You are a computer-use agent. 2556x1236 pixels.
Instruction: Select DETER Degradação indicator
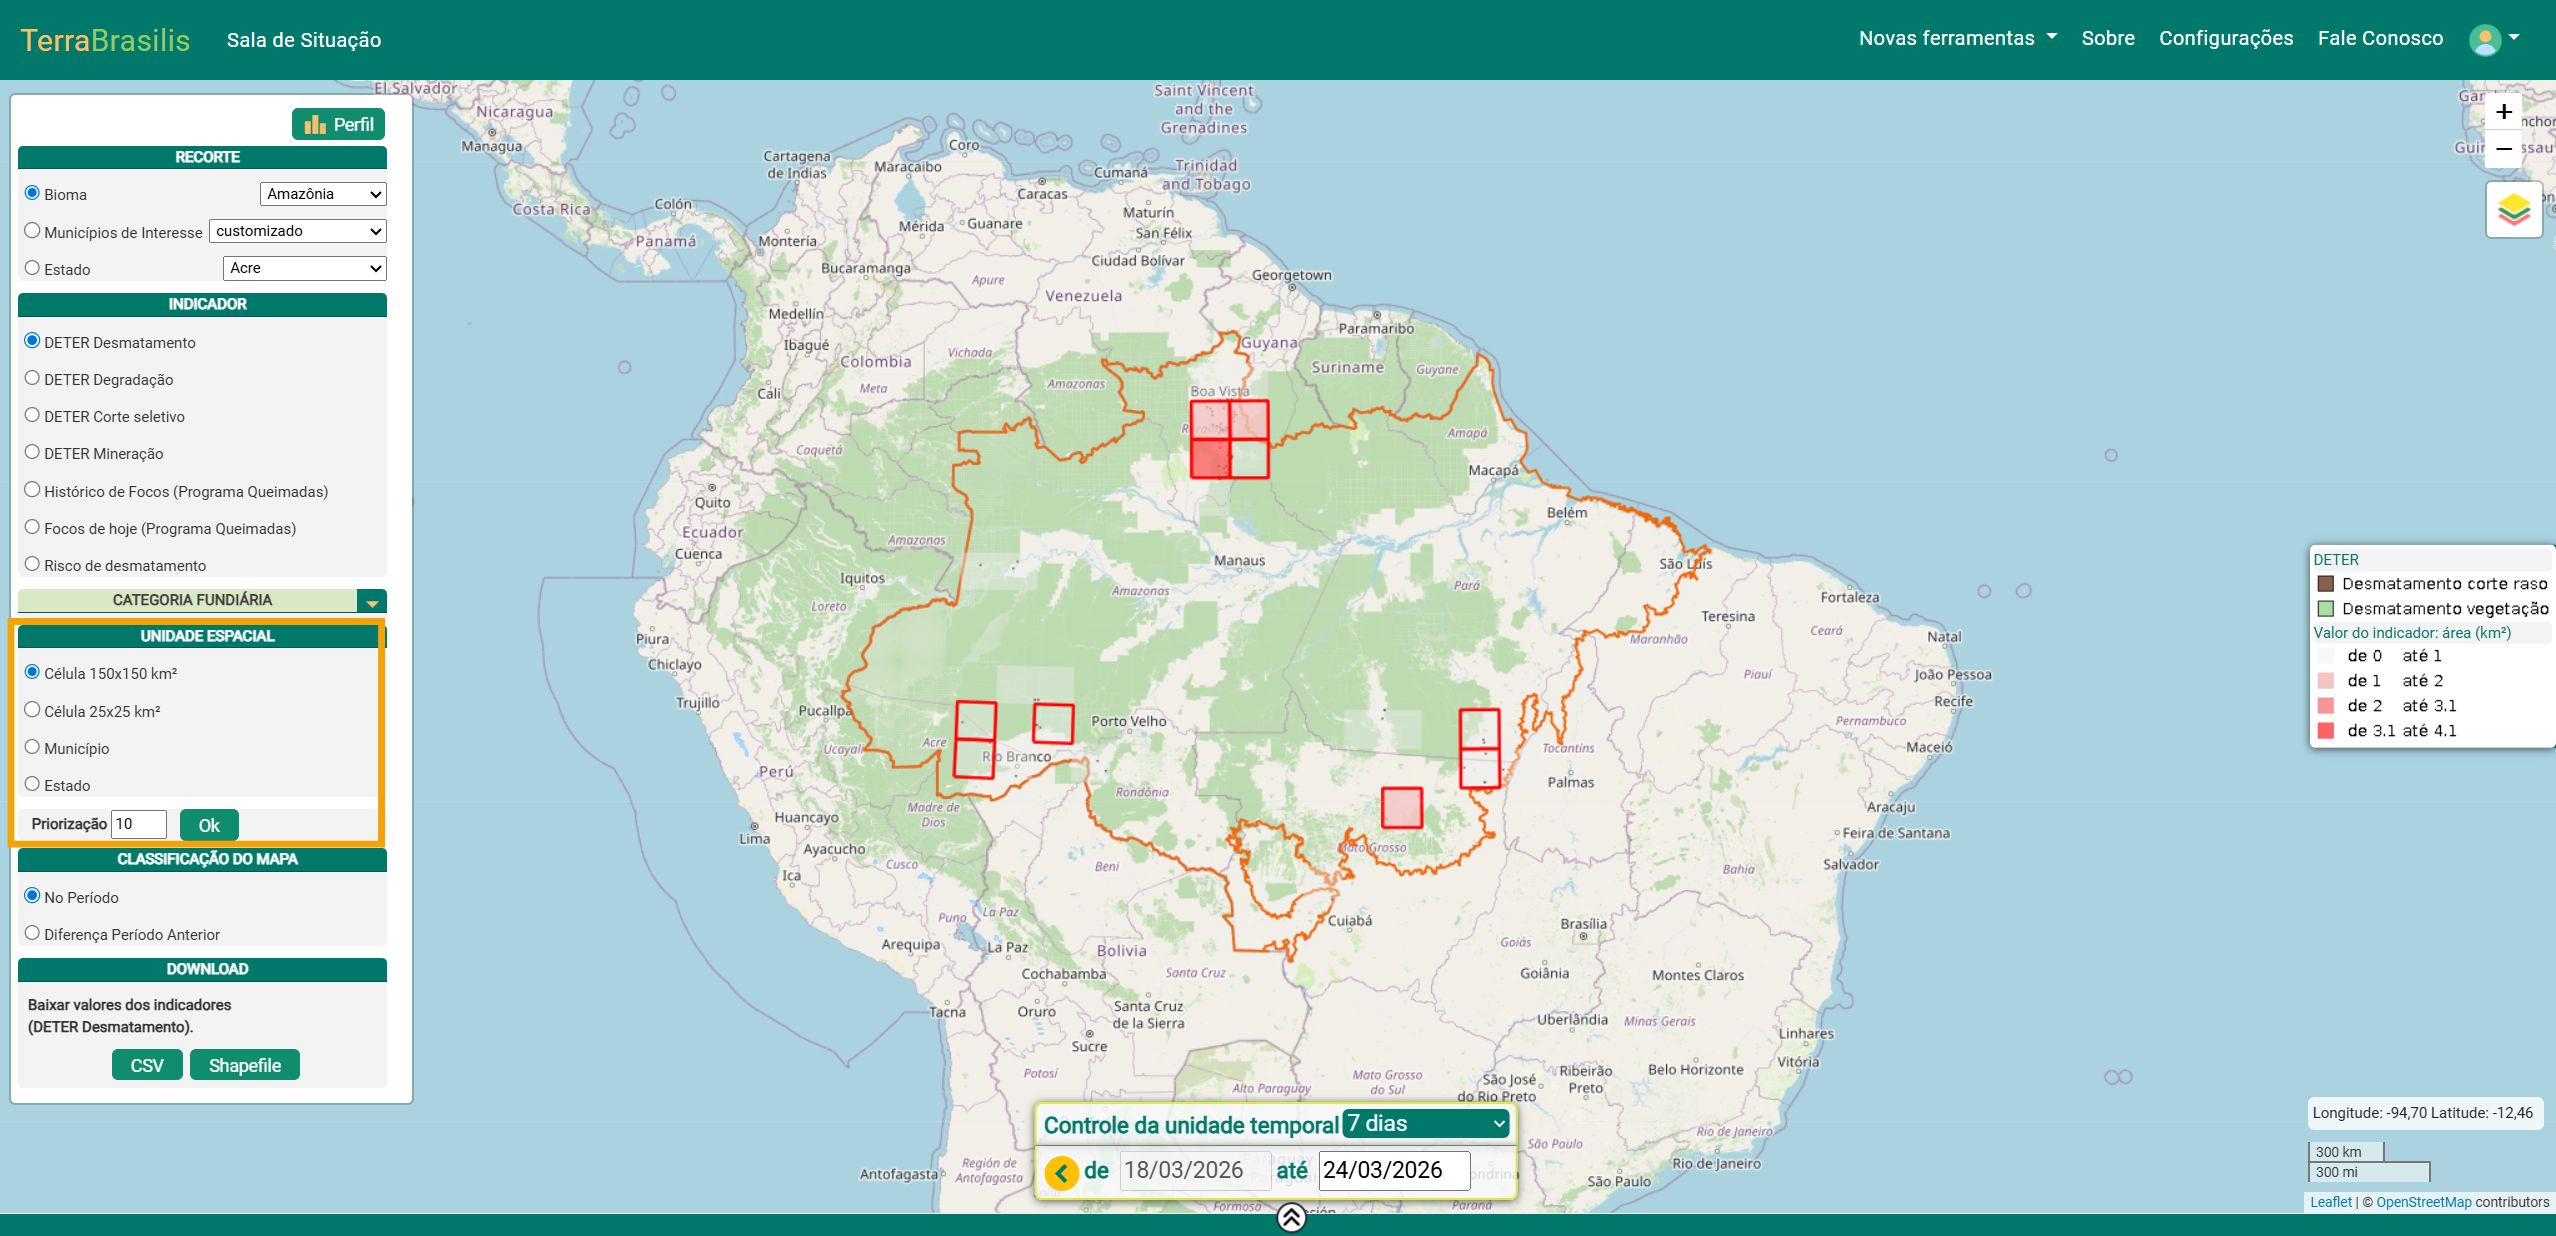(32, 378)
